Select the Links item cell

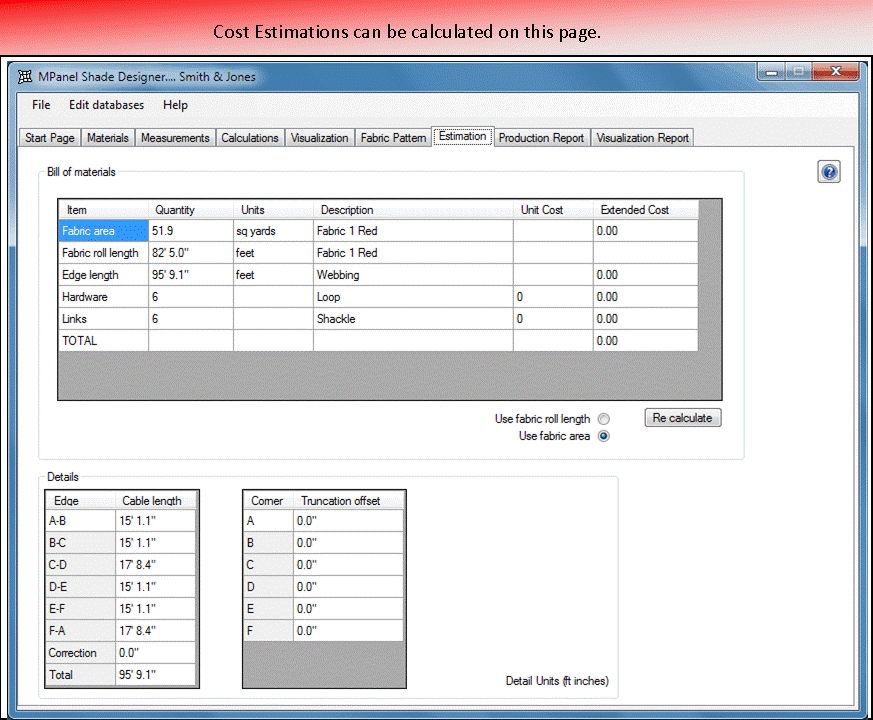tap(104, 319)
